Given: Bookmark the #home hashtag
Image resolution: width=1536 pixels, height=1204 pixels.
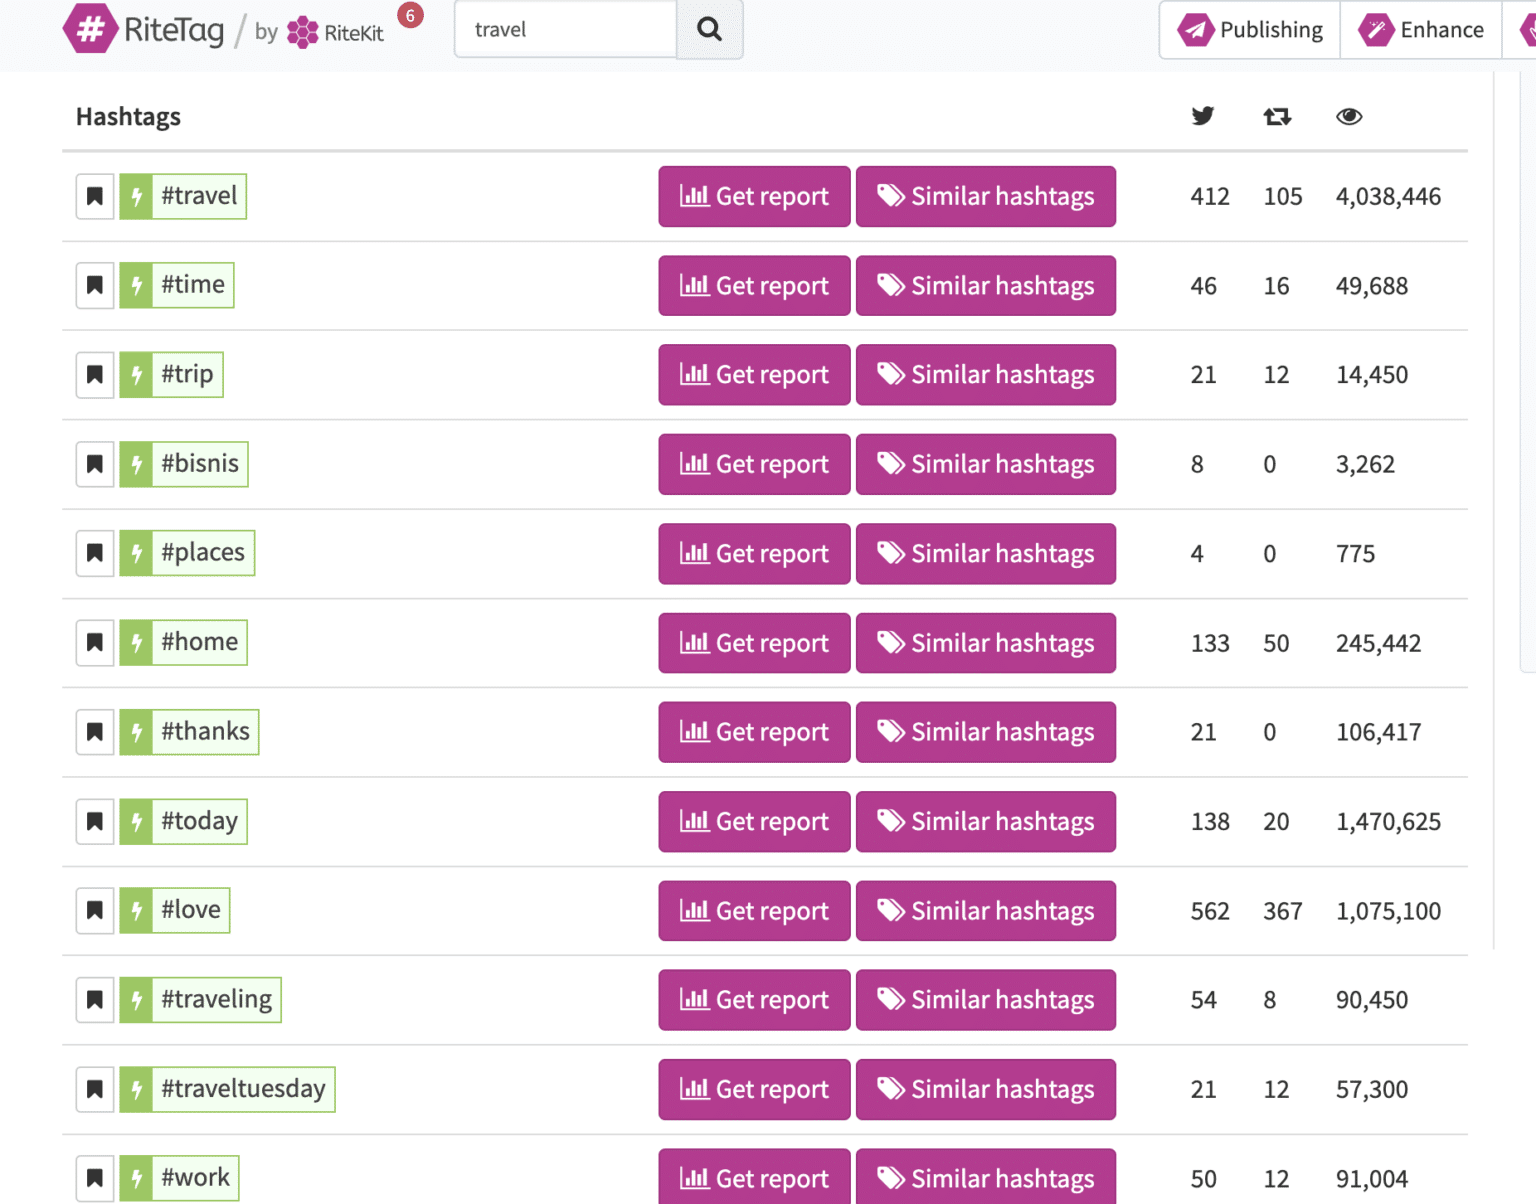Looking at the screenshot, I should (x=94, y=642).
